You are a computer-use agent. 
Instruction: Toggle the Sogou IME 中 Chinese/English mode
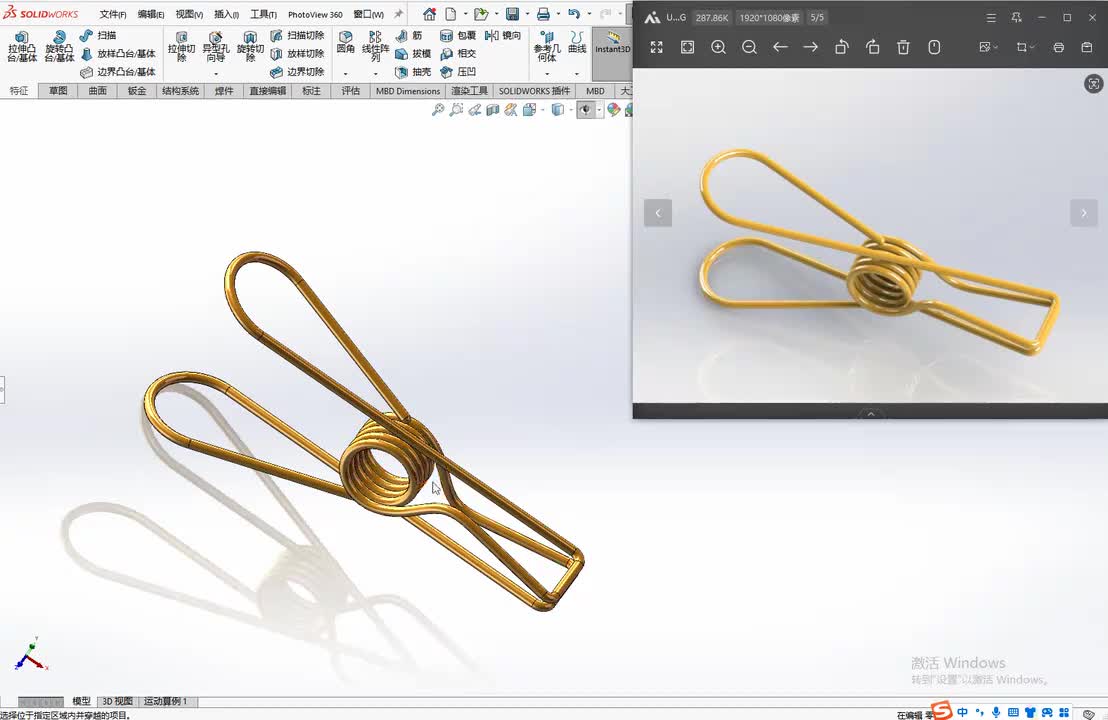point(962,712)
